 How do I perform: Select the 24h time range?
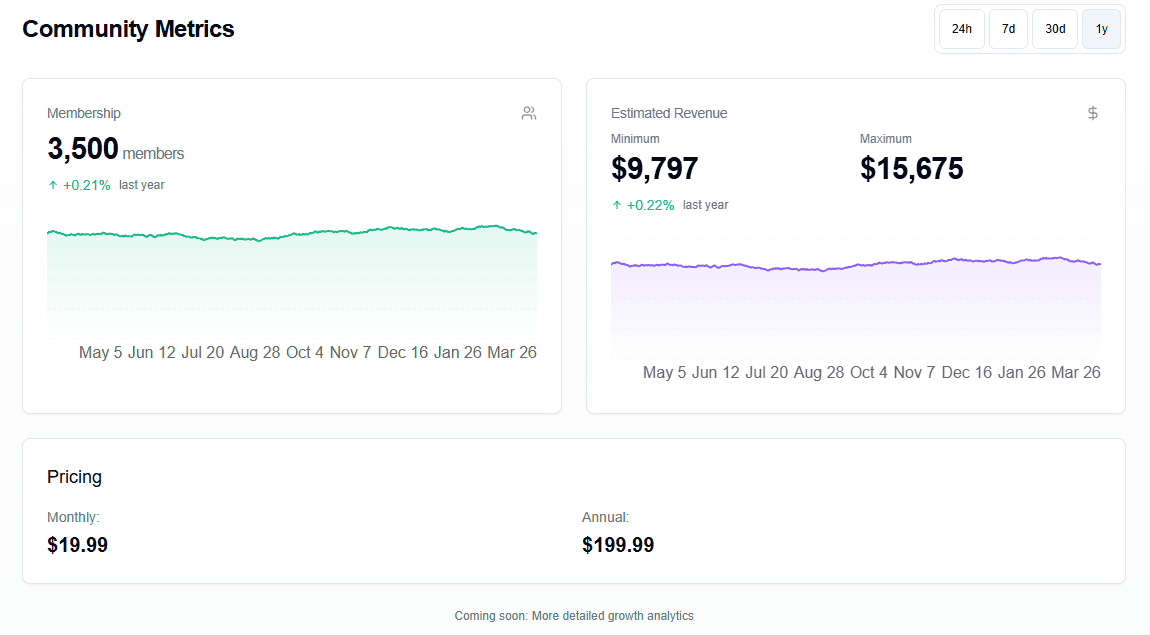pyautogui.click(x=961, y=29)
